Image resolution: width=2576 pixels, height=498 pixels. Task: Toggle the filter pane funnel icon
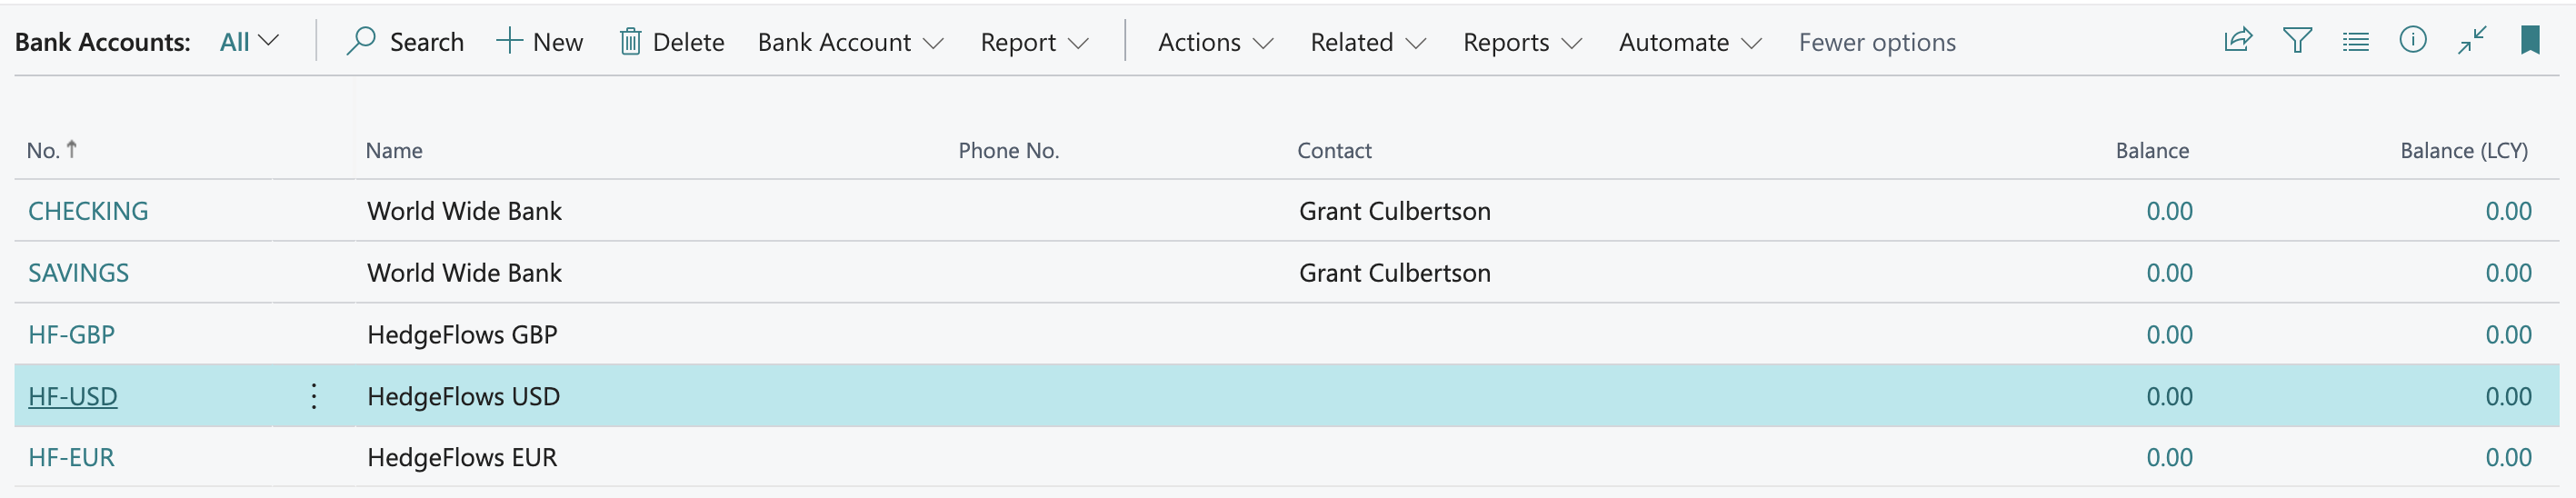pyautogui.click(x=2297, y=40)
